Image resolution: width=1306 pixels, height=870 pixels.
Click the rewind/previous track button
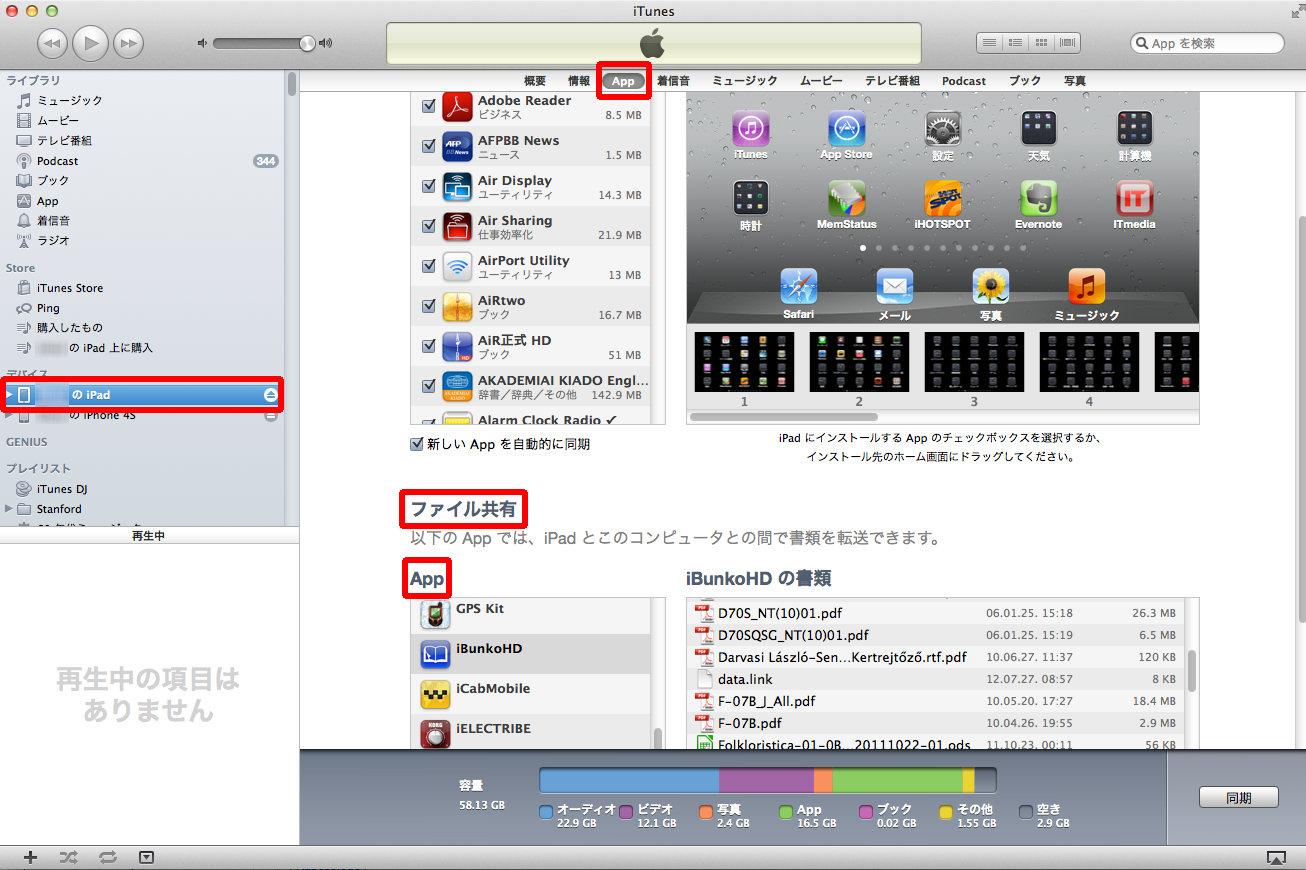point(53,43)
